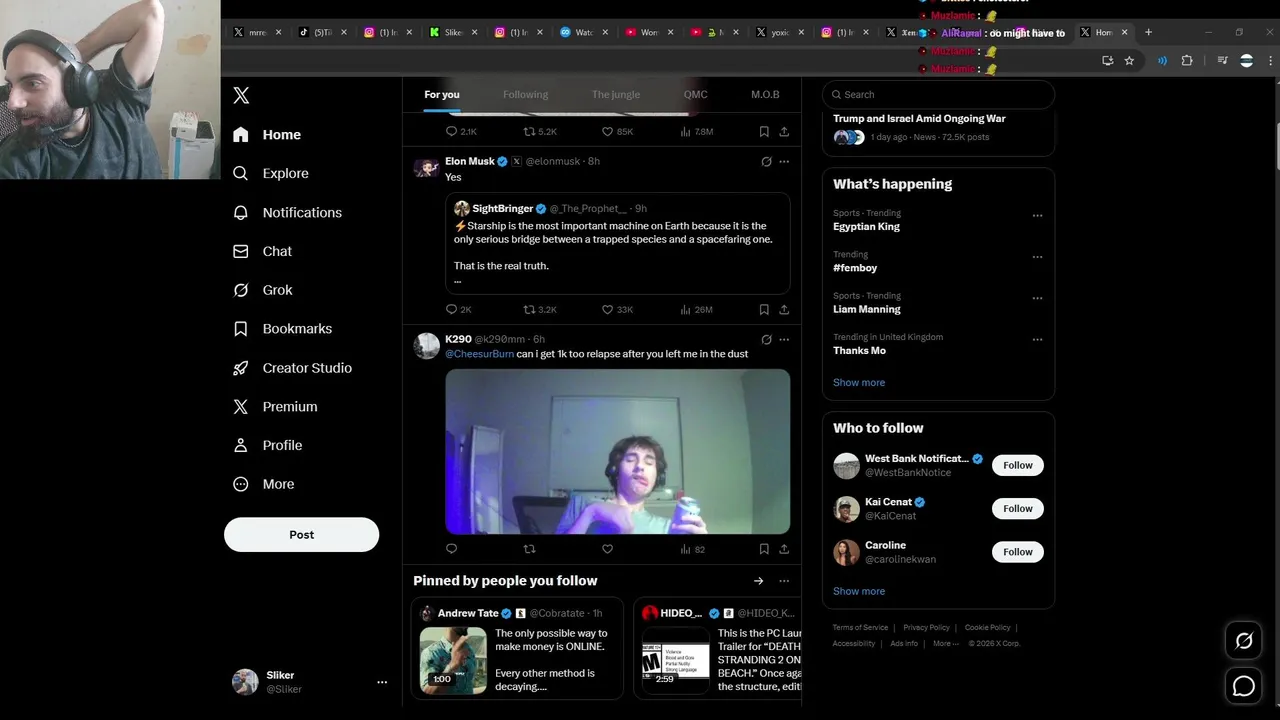Open the More menu in sidebar

[264, 484]
